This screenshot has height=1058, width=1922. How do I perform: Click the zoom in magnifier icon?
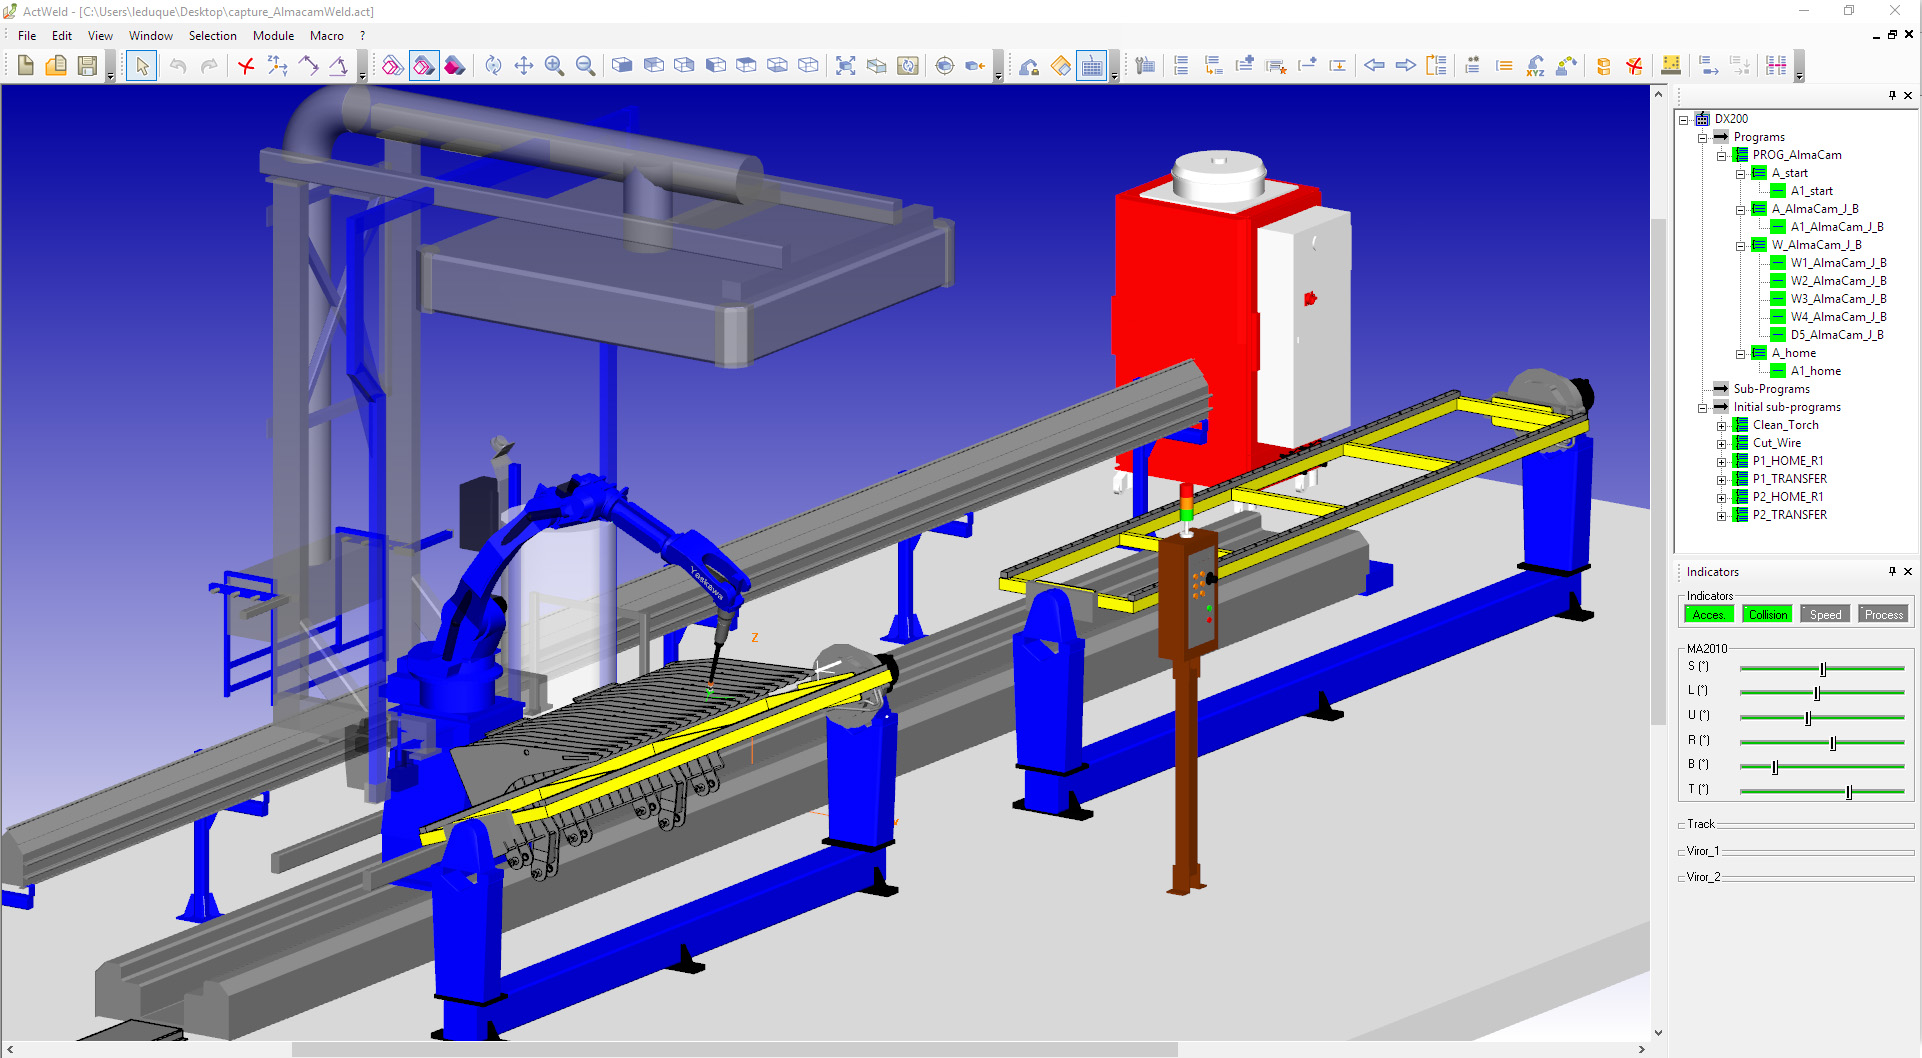[554, 66]
